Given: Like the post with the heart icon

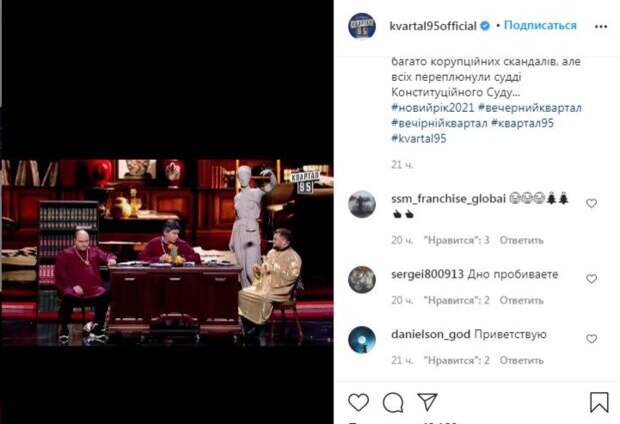Looking at the screenshot, I should coord(358,402).
